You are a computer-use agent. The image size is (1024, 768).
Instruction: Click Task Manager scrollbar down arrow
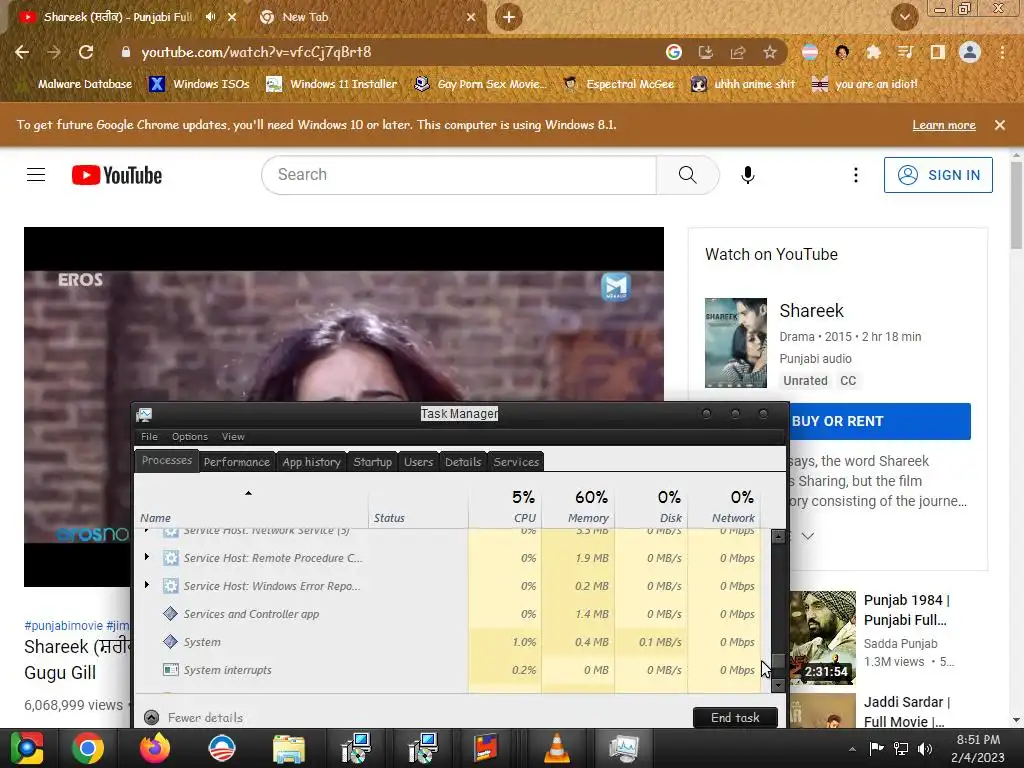(x=778, y=685)
